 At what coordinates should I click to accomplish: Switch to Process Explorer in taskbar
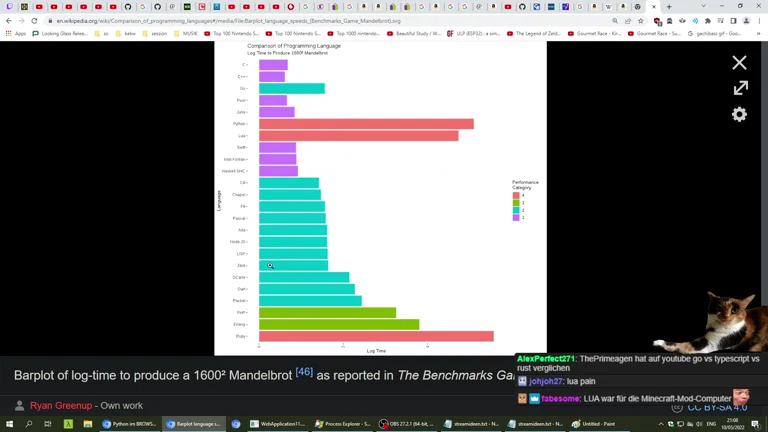pos(344,424)
